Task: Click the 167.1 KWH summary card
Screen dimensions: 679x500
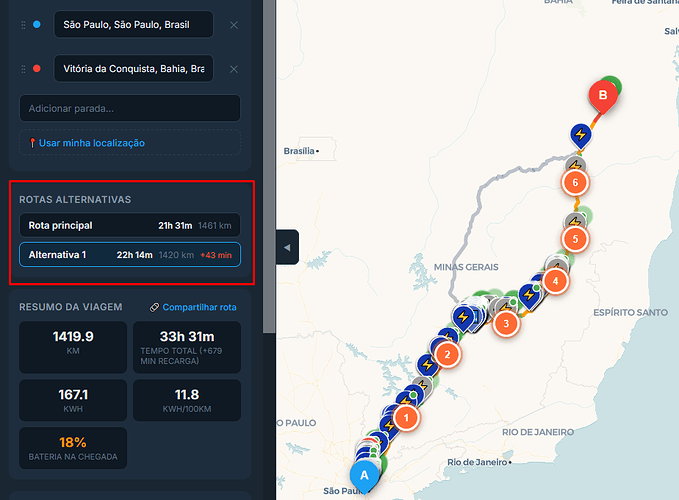Action: (x=73, y=400)
